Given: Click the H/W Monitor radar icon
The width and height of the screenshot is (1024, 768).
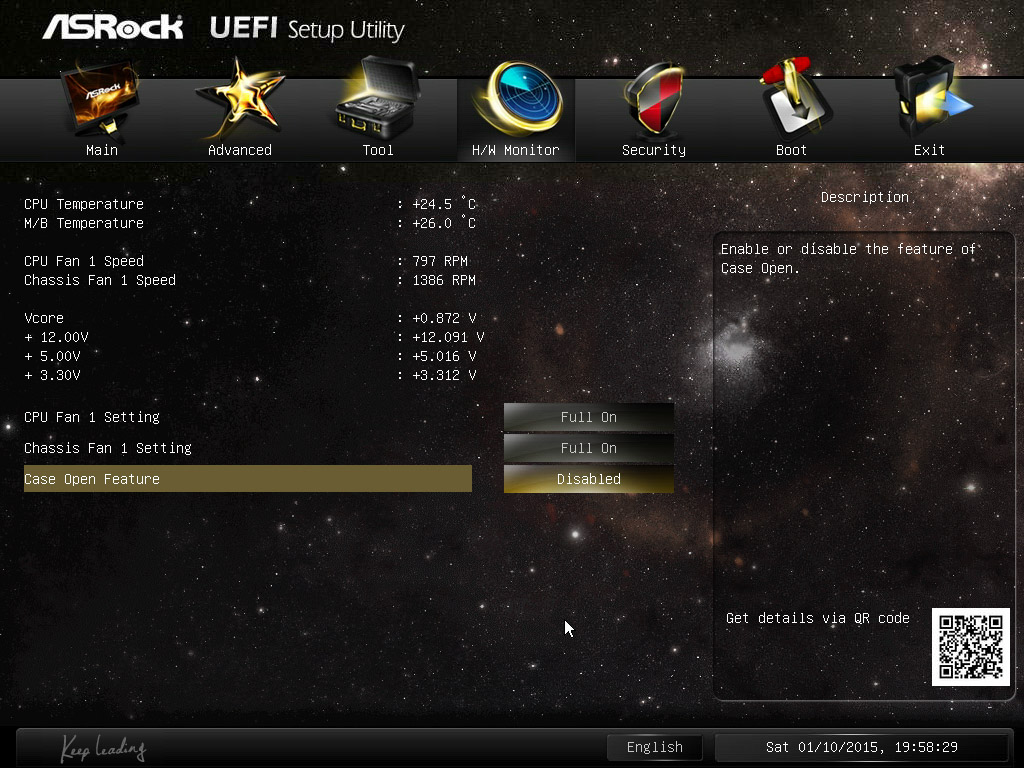Looking at the screenshot, I should (x=516, y=100).
